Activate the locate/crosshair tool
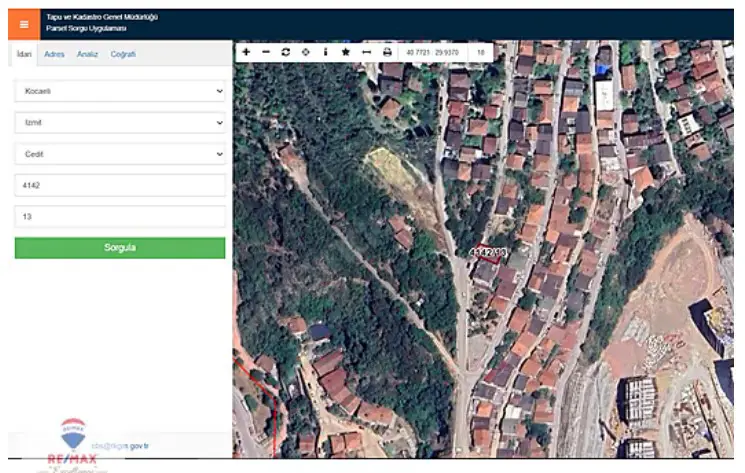This screenshot has height=473, width=745. pos(306,52)
